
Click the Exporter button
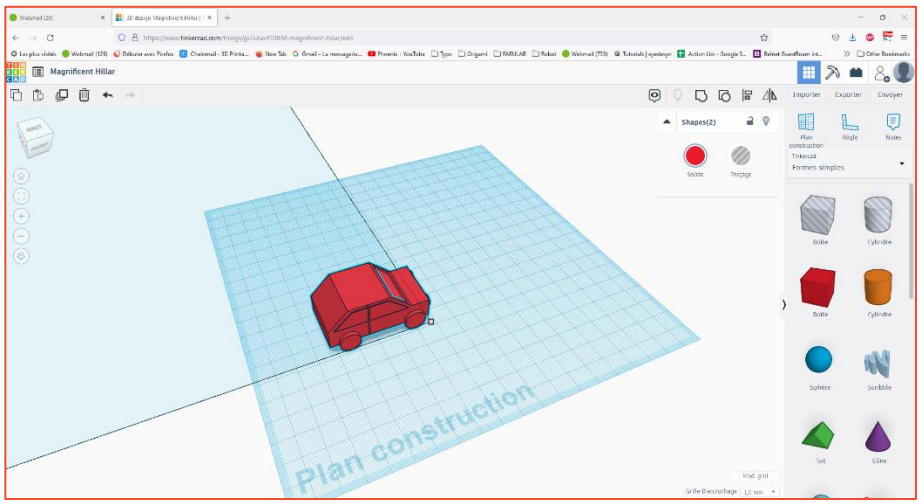[848, 95]
